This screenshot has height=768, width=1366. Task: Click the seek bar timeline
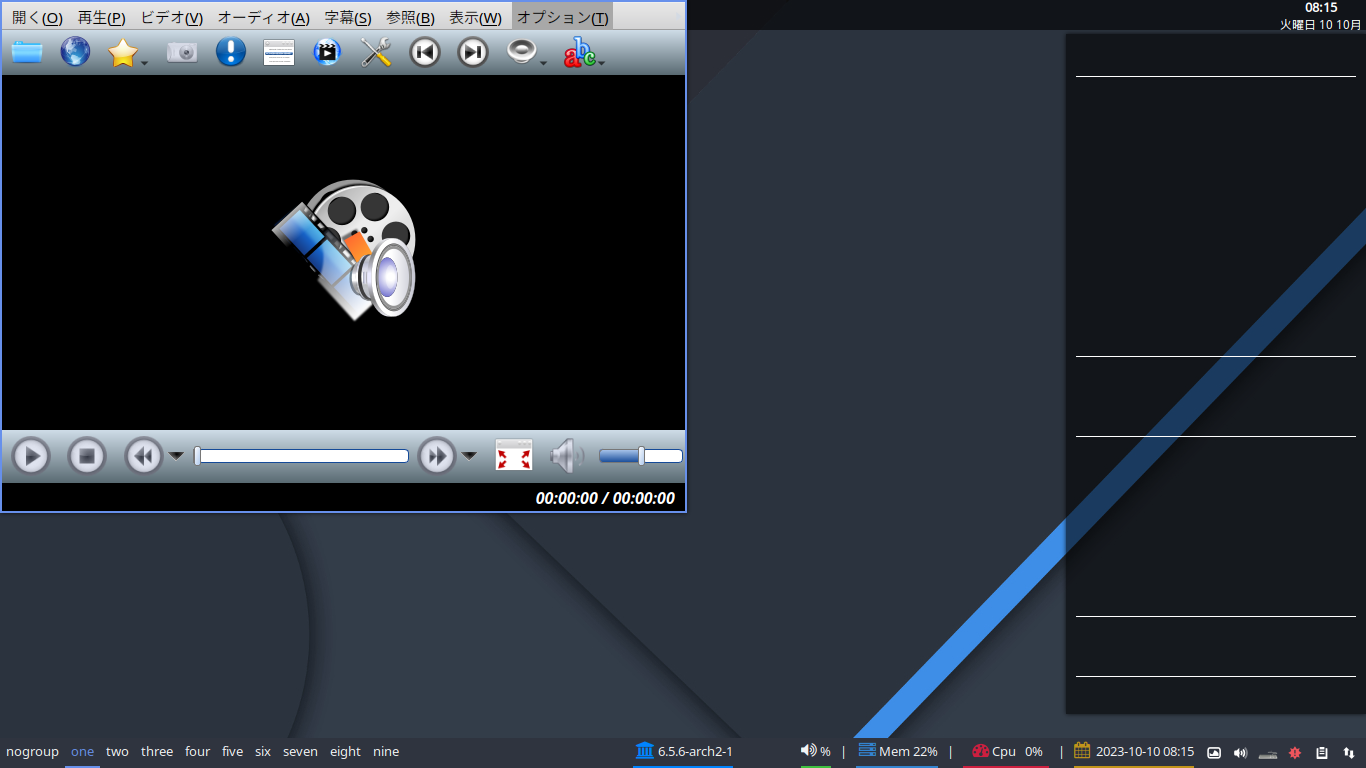[x=301, y=456]
